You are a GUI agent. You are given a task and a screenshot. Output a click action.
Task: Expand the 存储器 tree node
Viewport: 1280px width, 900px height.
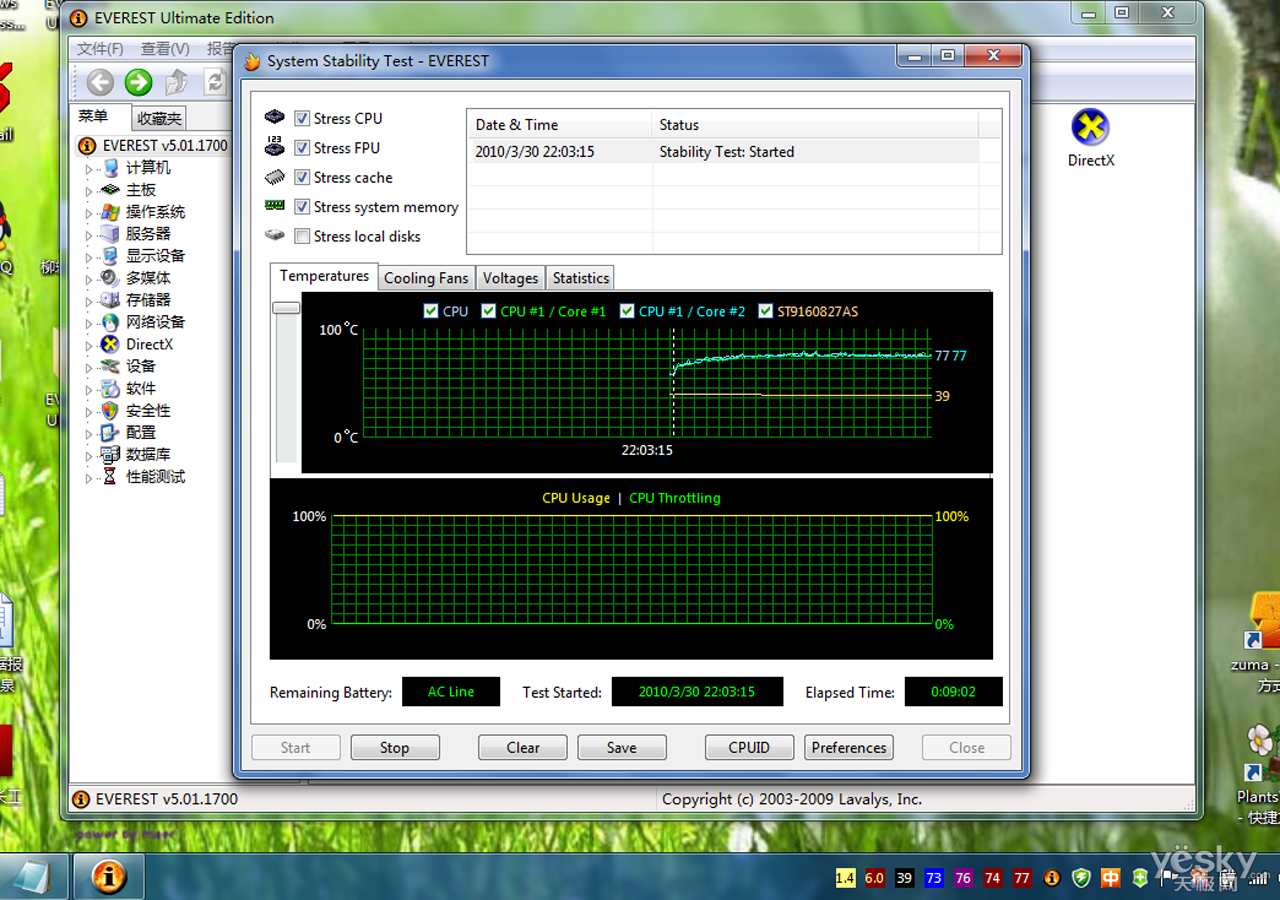pos(89,300)
